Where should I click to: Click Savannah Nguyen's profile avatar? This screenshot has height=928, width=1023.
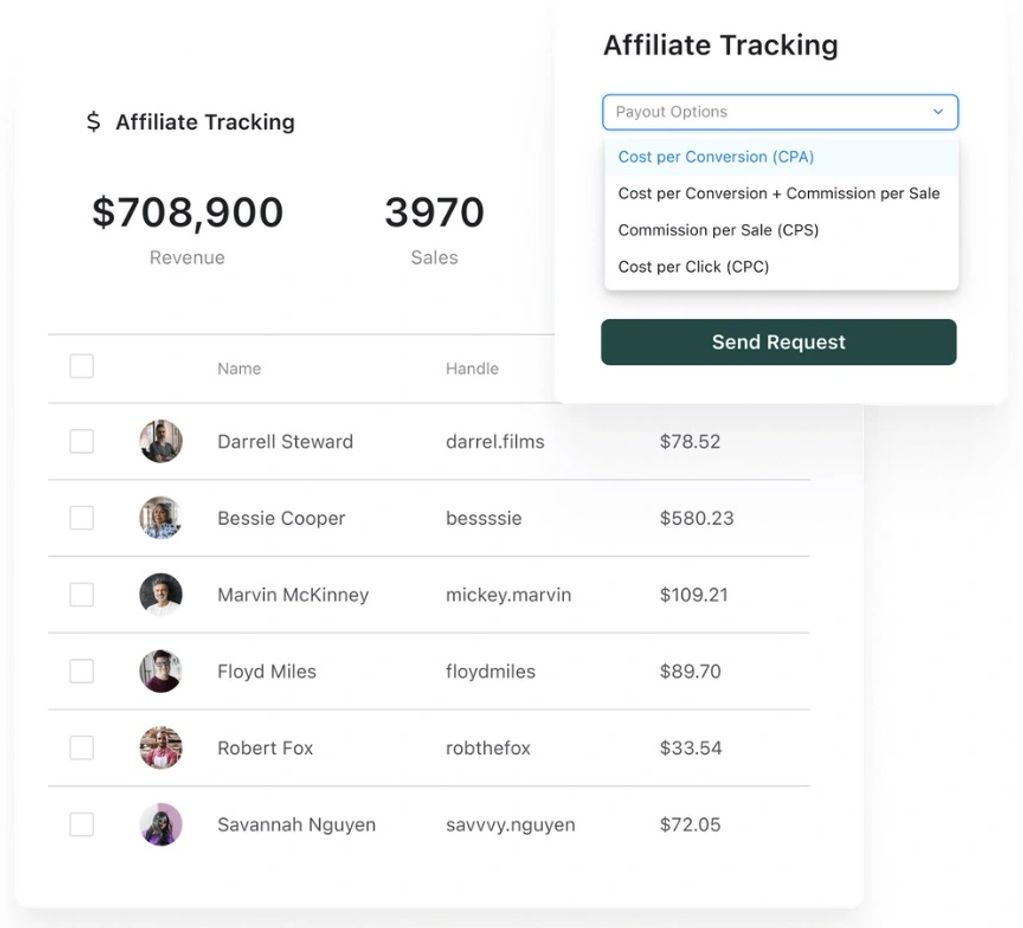[x=160, y=825]
